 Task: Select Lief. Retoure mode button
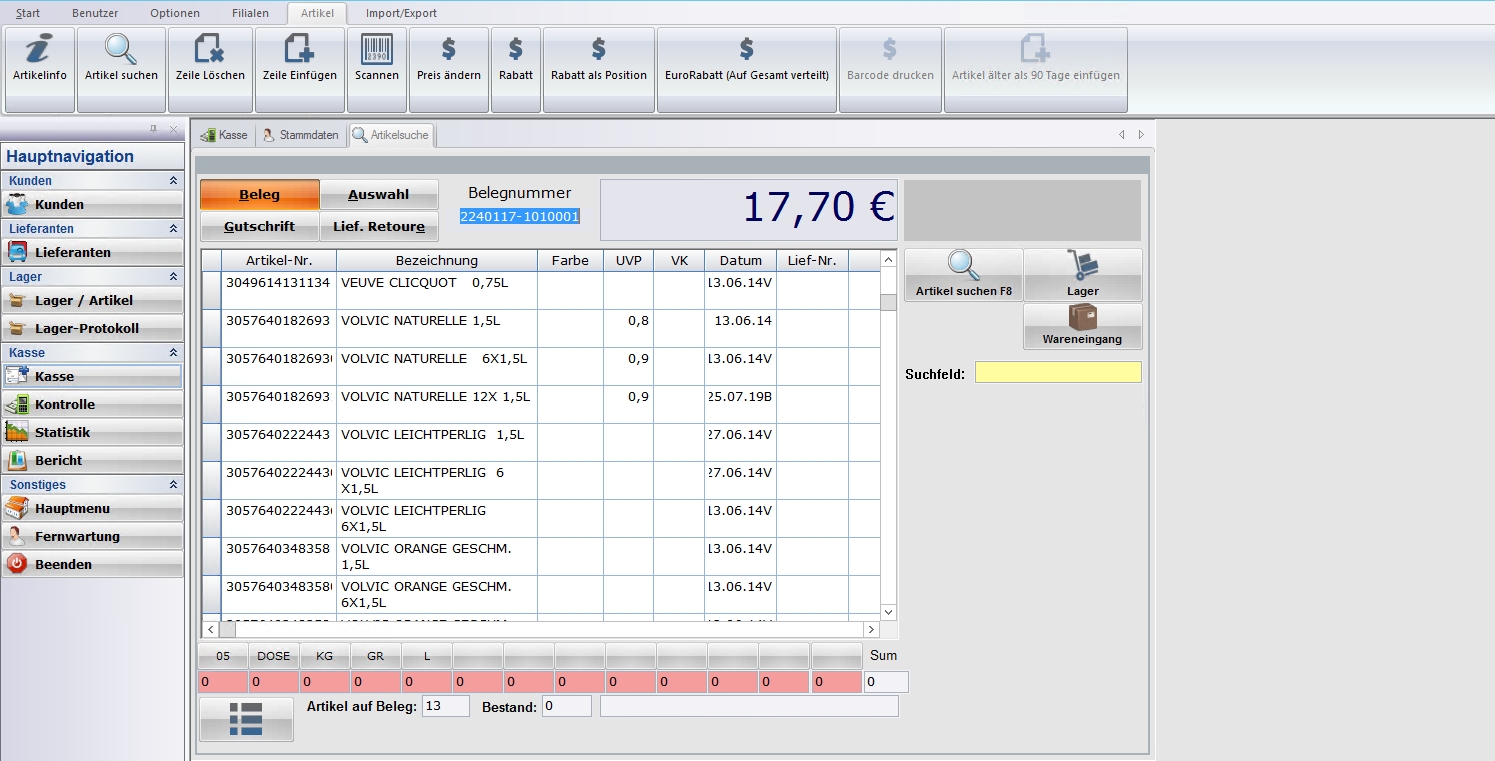[x=378, y=227]
